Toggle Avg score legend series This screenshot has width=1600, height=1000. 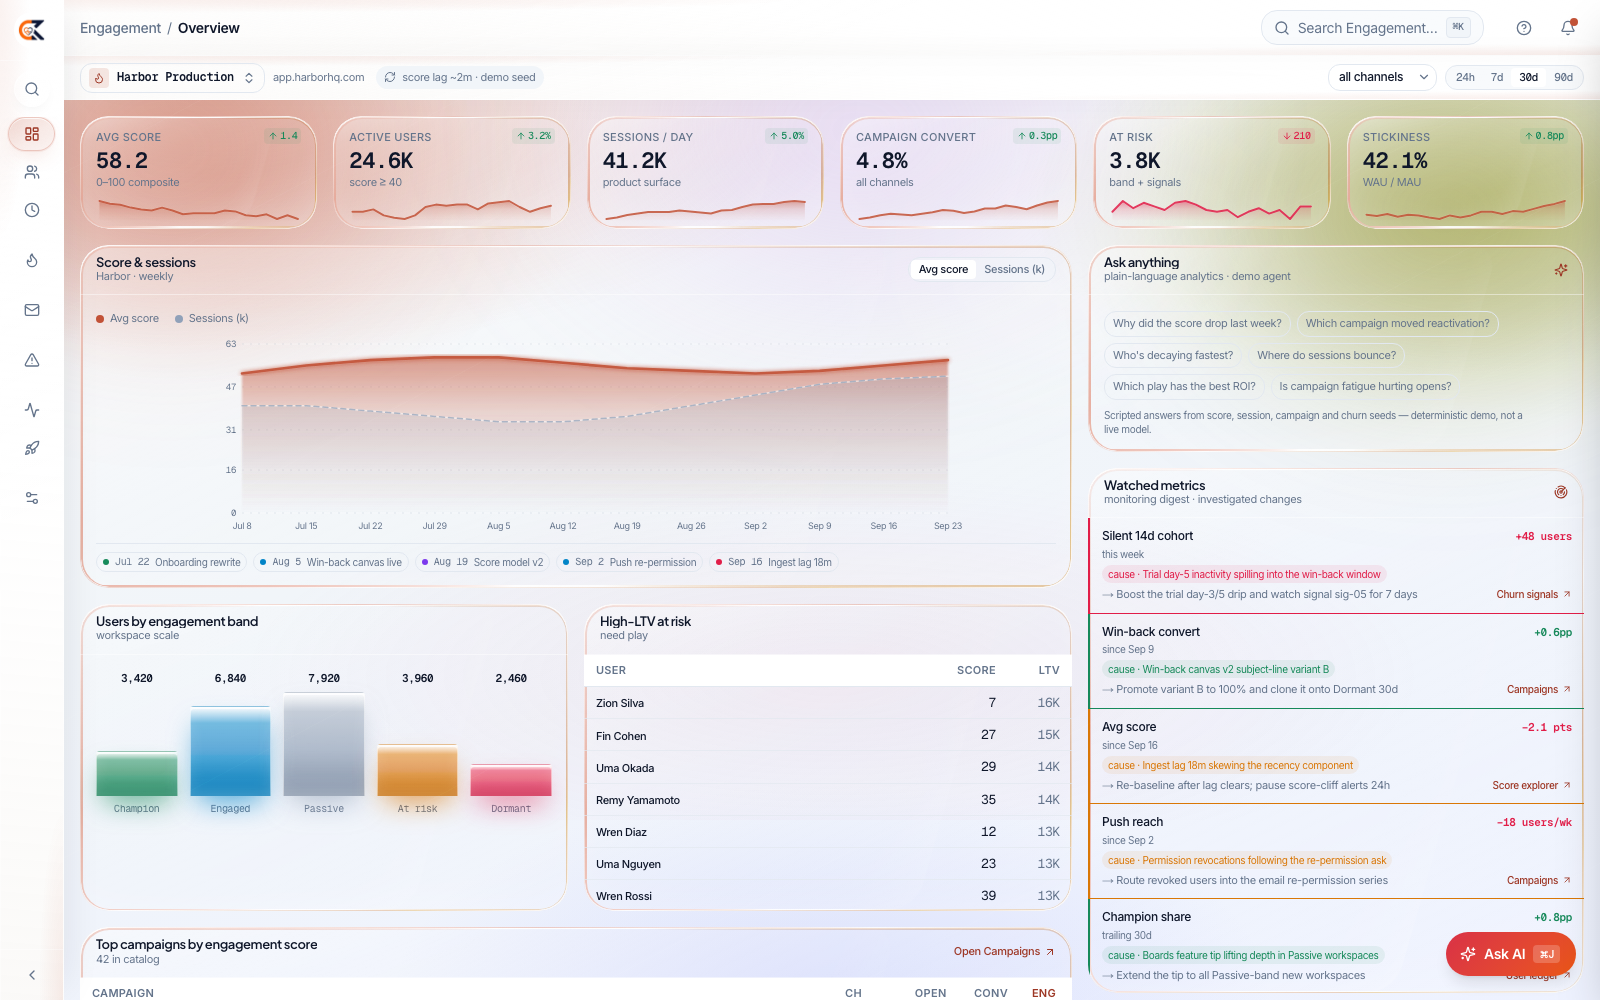pos(128,318)
